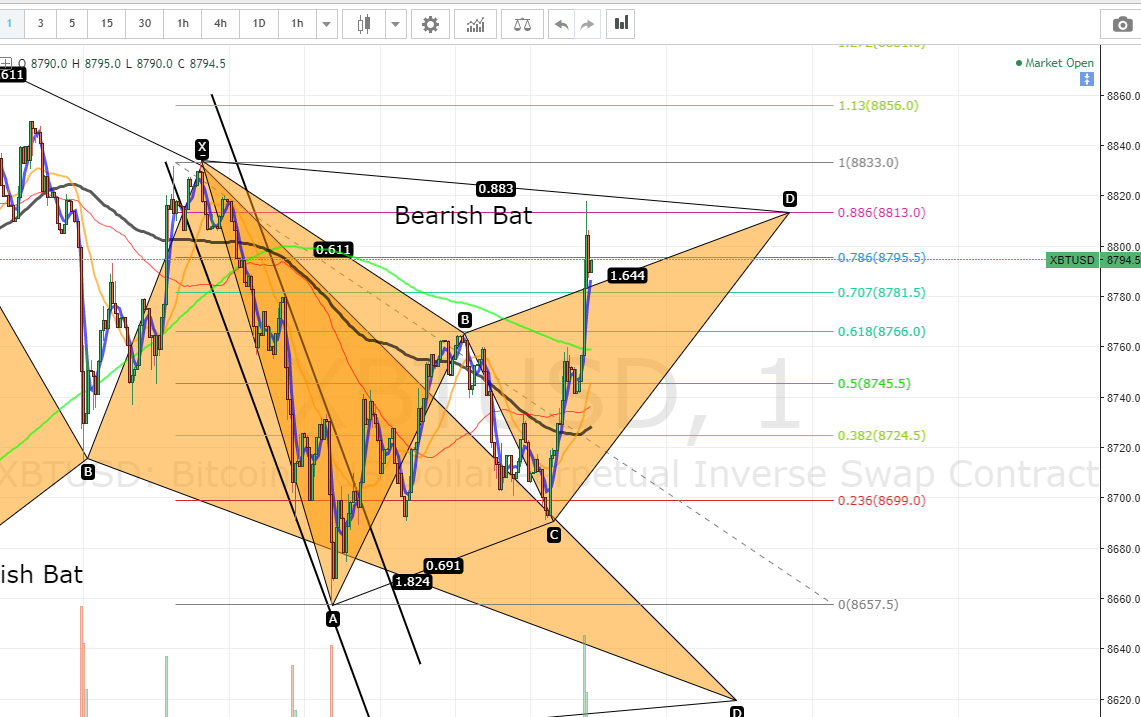Switch to the 4h interval

220,23
